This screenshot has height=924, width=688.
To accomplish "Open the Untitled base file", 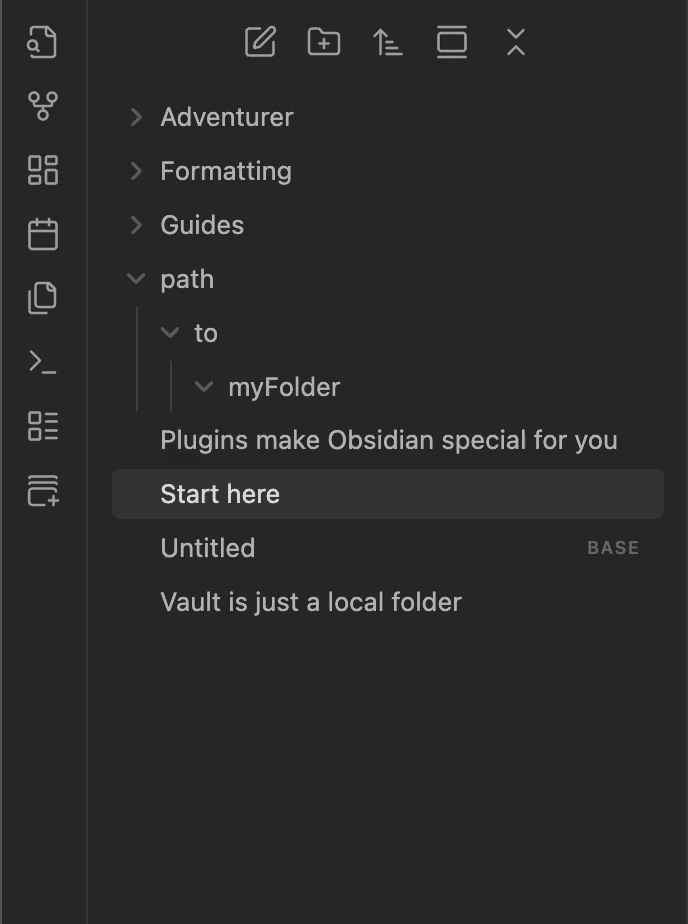I will tap(208, 548).
